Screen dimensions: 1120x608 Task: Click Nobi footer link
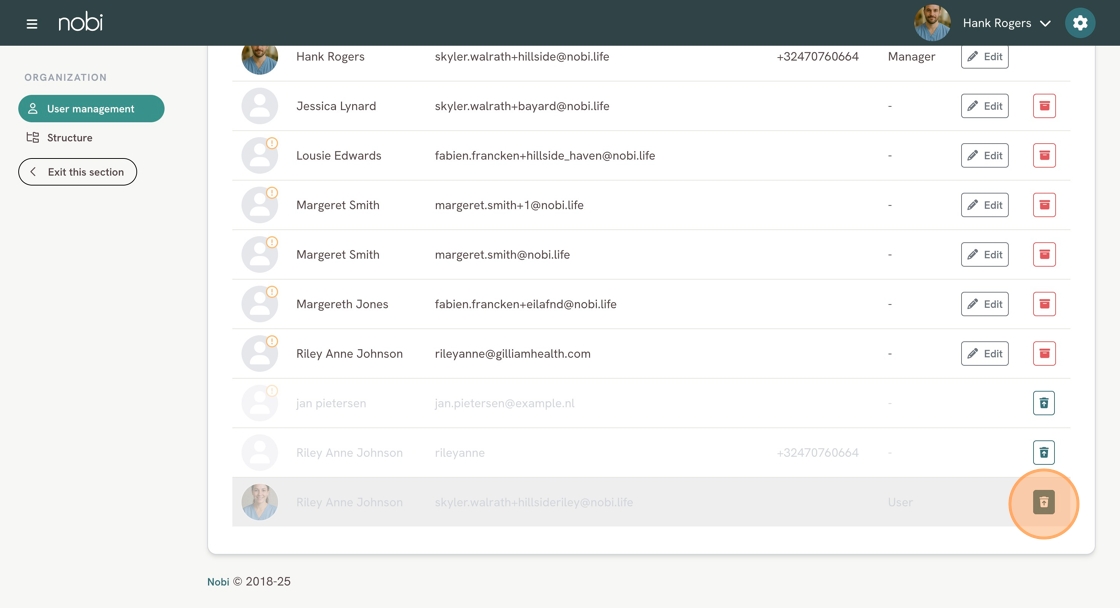click(x=218, y=582)
